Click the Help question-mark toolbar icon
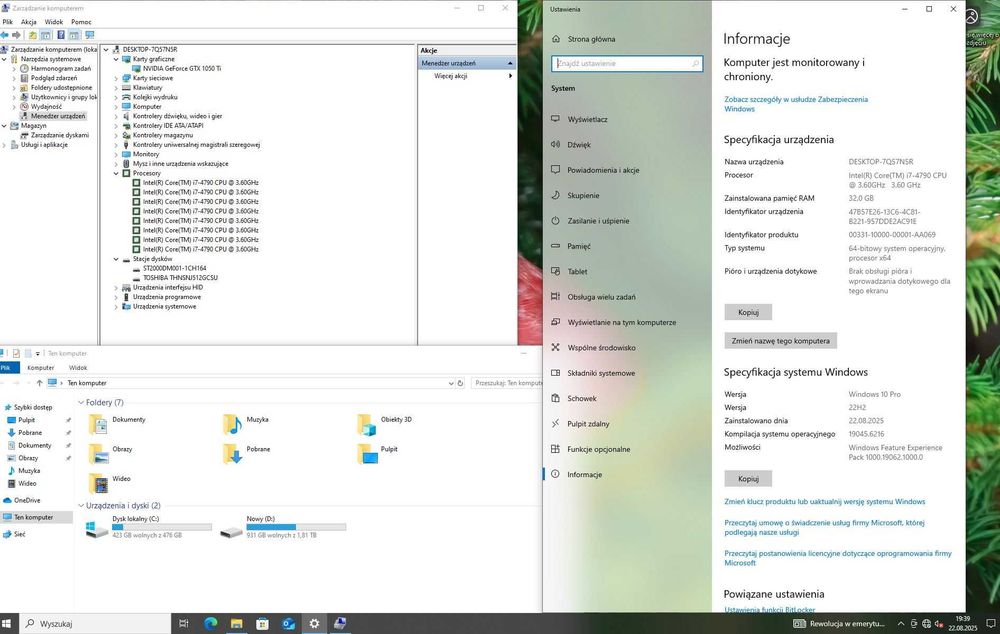 pos(61,35)
